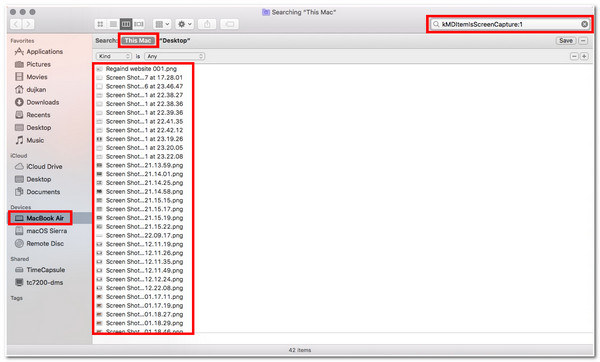Switch to list view
The width and height of the screenshot is (600, 362).
pyautogui.click(x=113, y=24)
